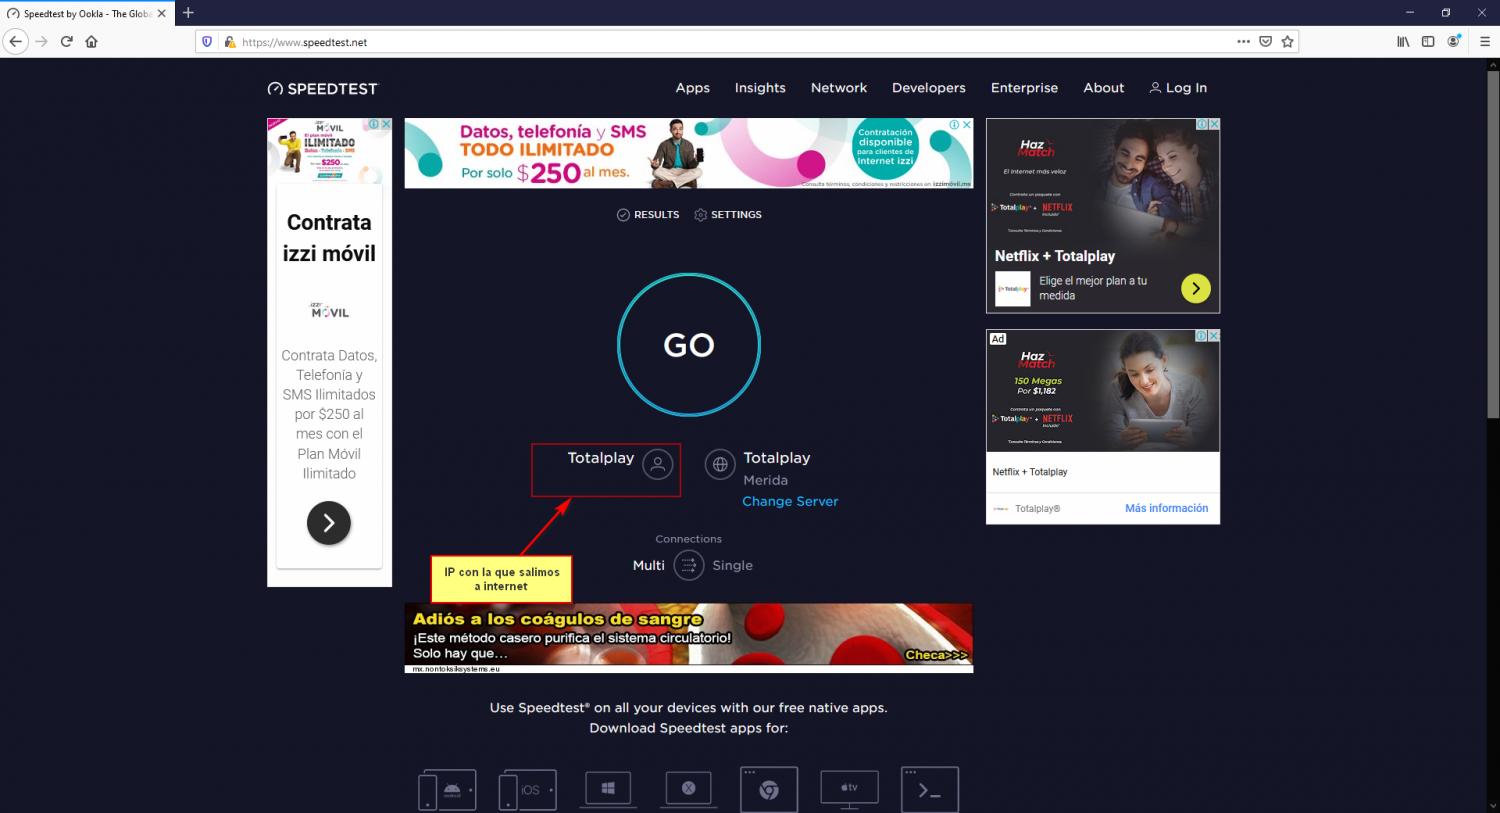Open the Android app download icon

point(447,790)
